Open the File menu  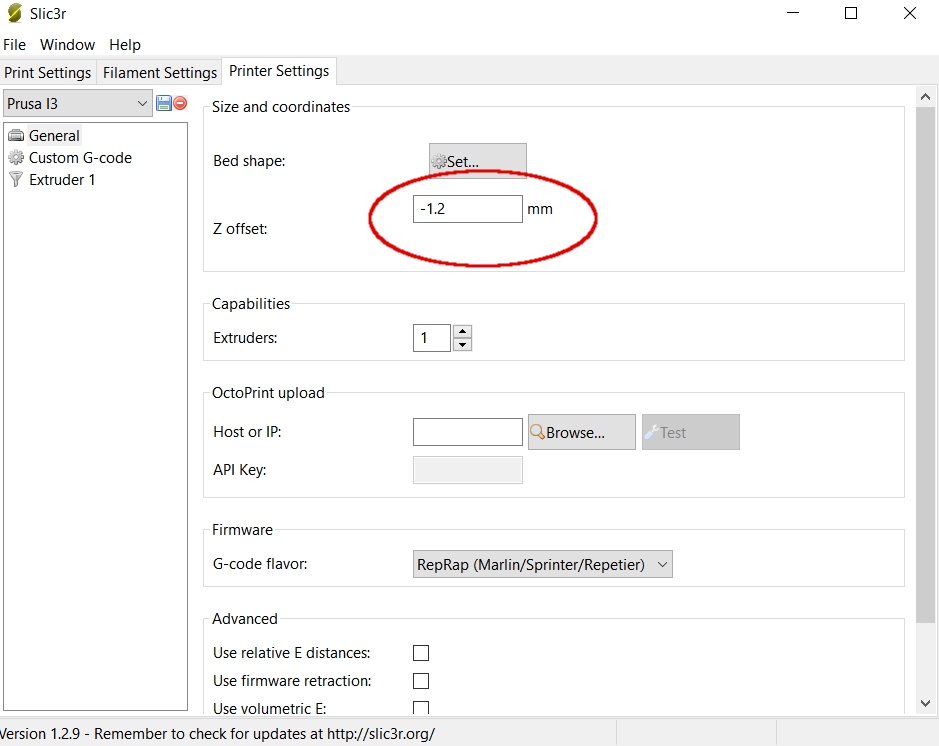[x=14, y=45]
